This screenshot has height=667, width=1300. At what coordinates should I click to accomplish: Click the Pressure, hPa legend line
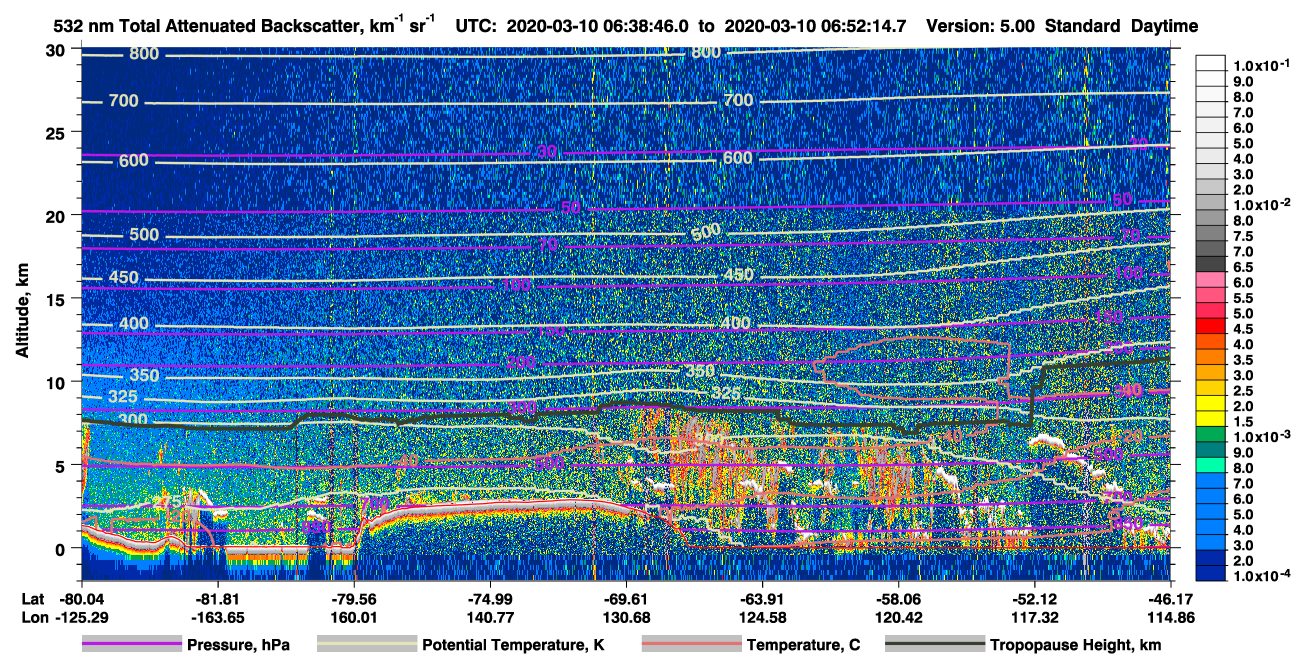[131, 645]
